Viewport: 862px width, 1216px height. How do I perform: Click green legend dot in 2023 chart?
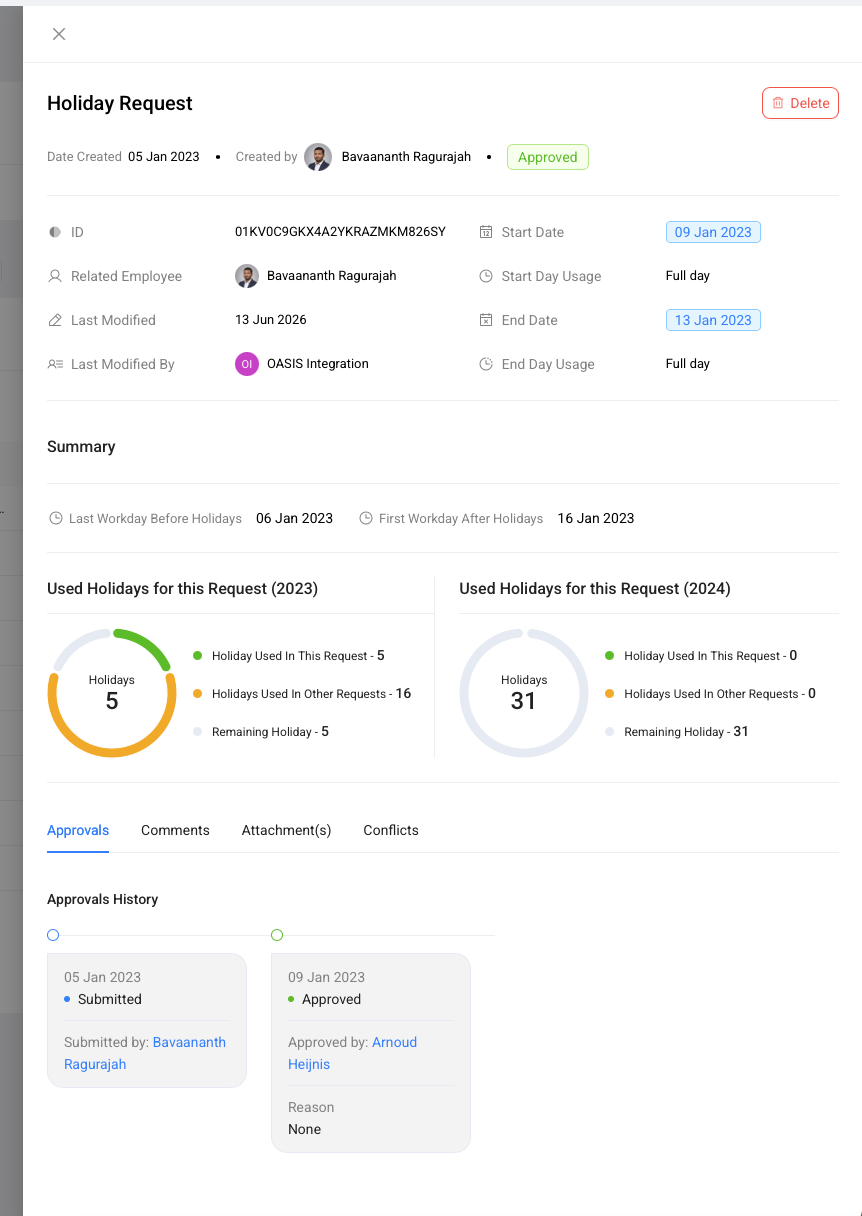198,656
